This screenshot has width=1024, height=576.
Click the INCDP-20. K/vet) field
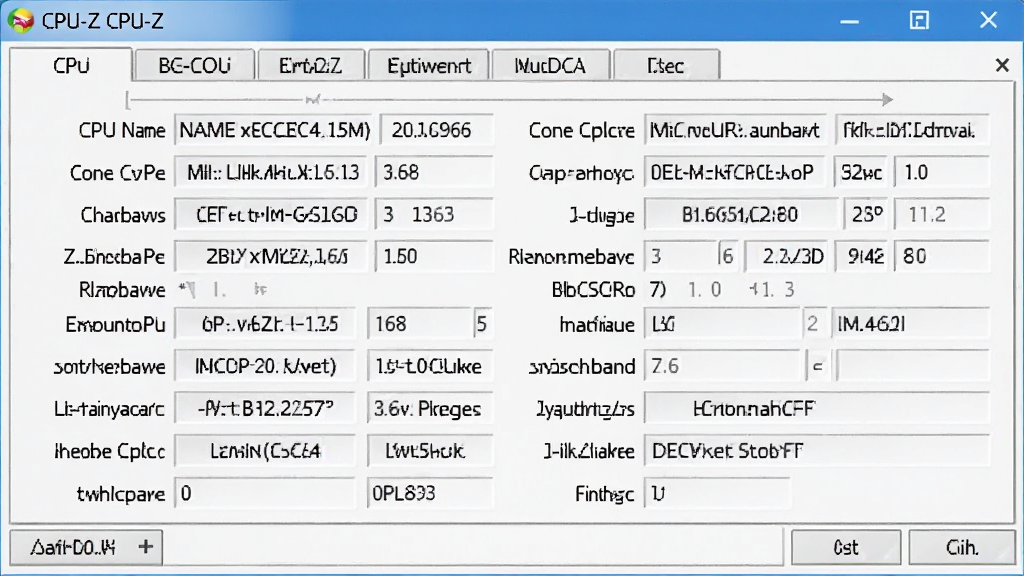click(265, 366)
